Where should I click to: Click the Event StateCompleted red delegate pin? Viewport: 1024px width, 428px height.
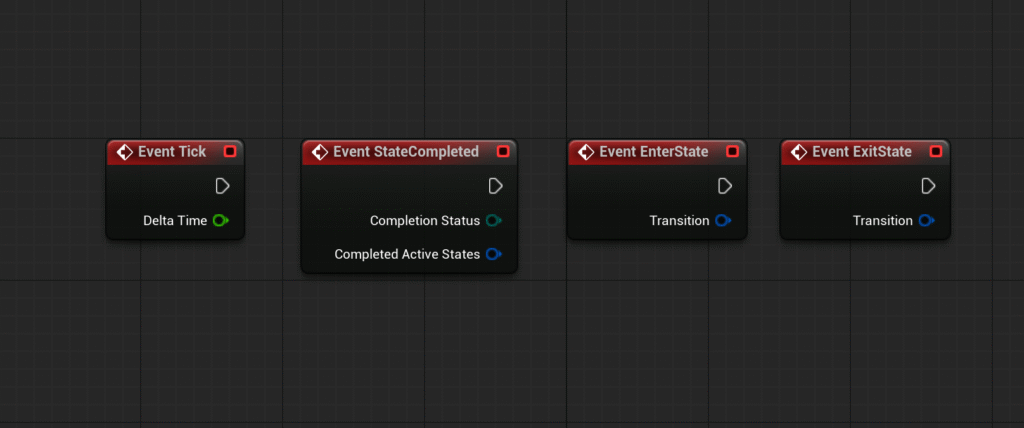click(x=503, y=152)
